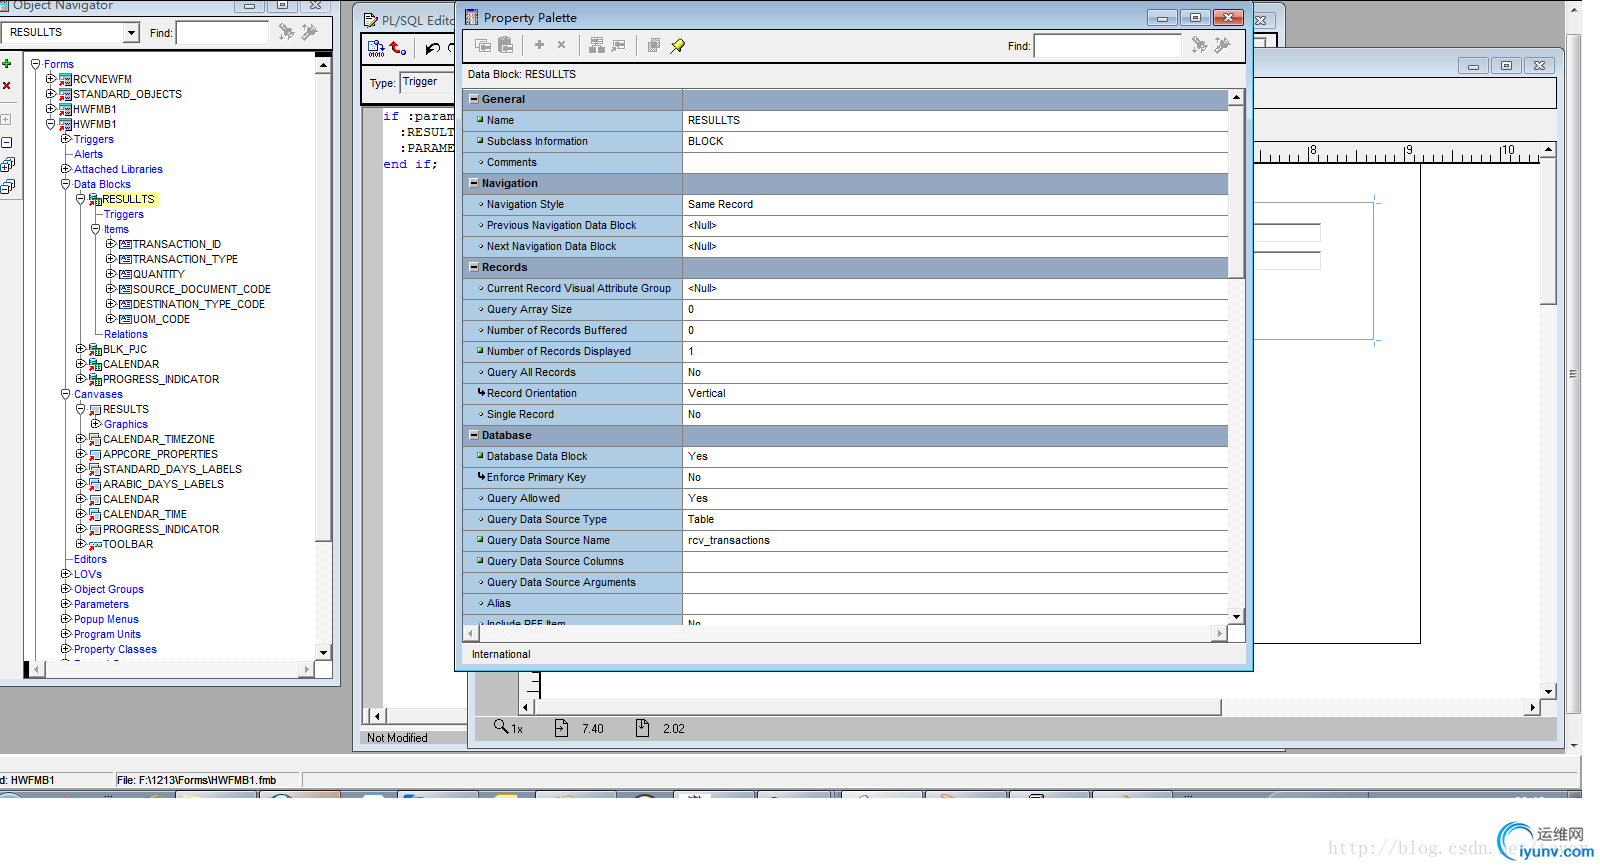Screen dimensions: 1600x868
Task: Click the Find field in Property Palette
Action: click(x=1107, y=46)
